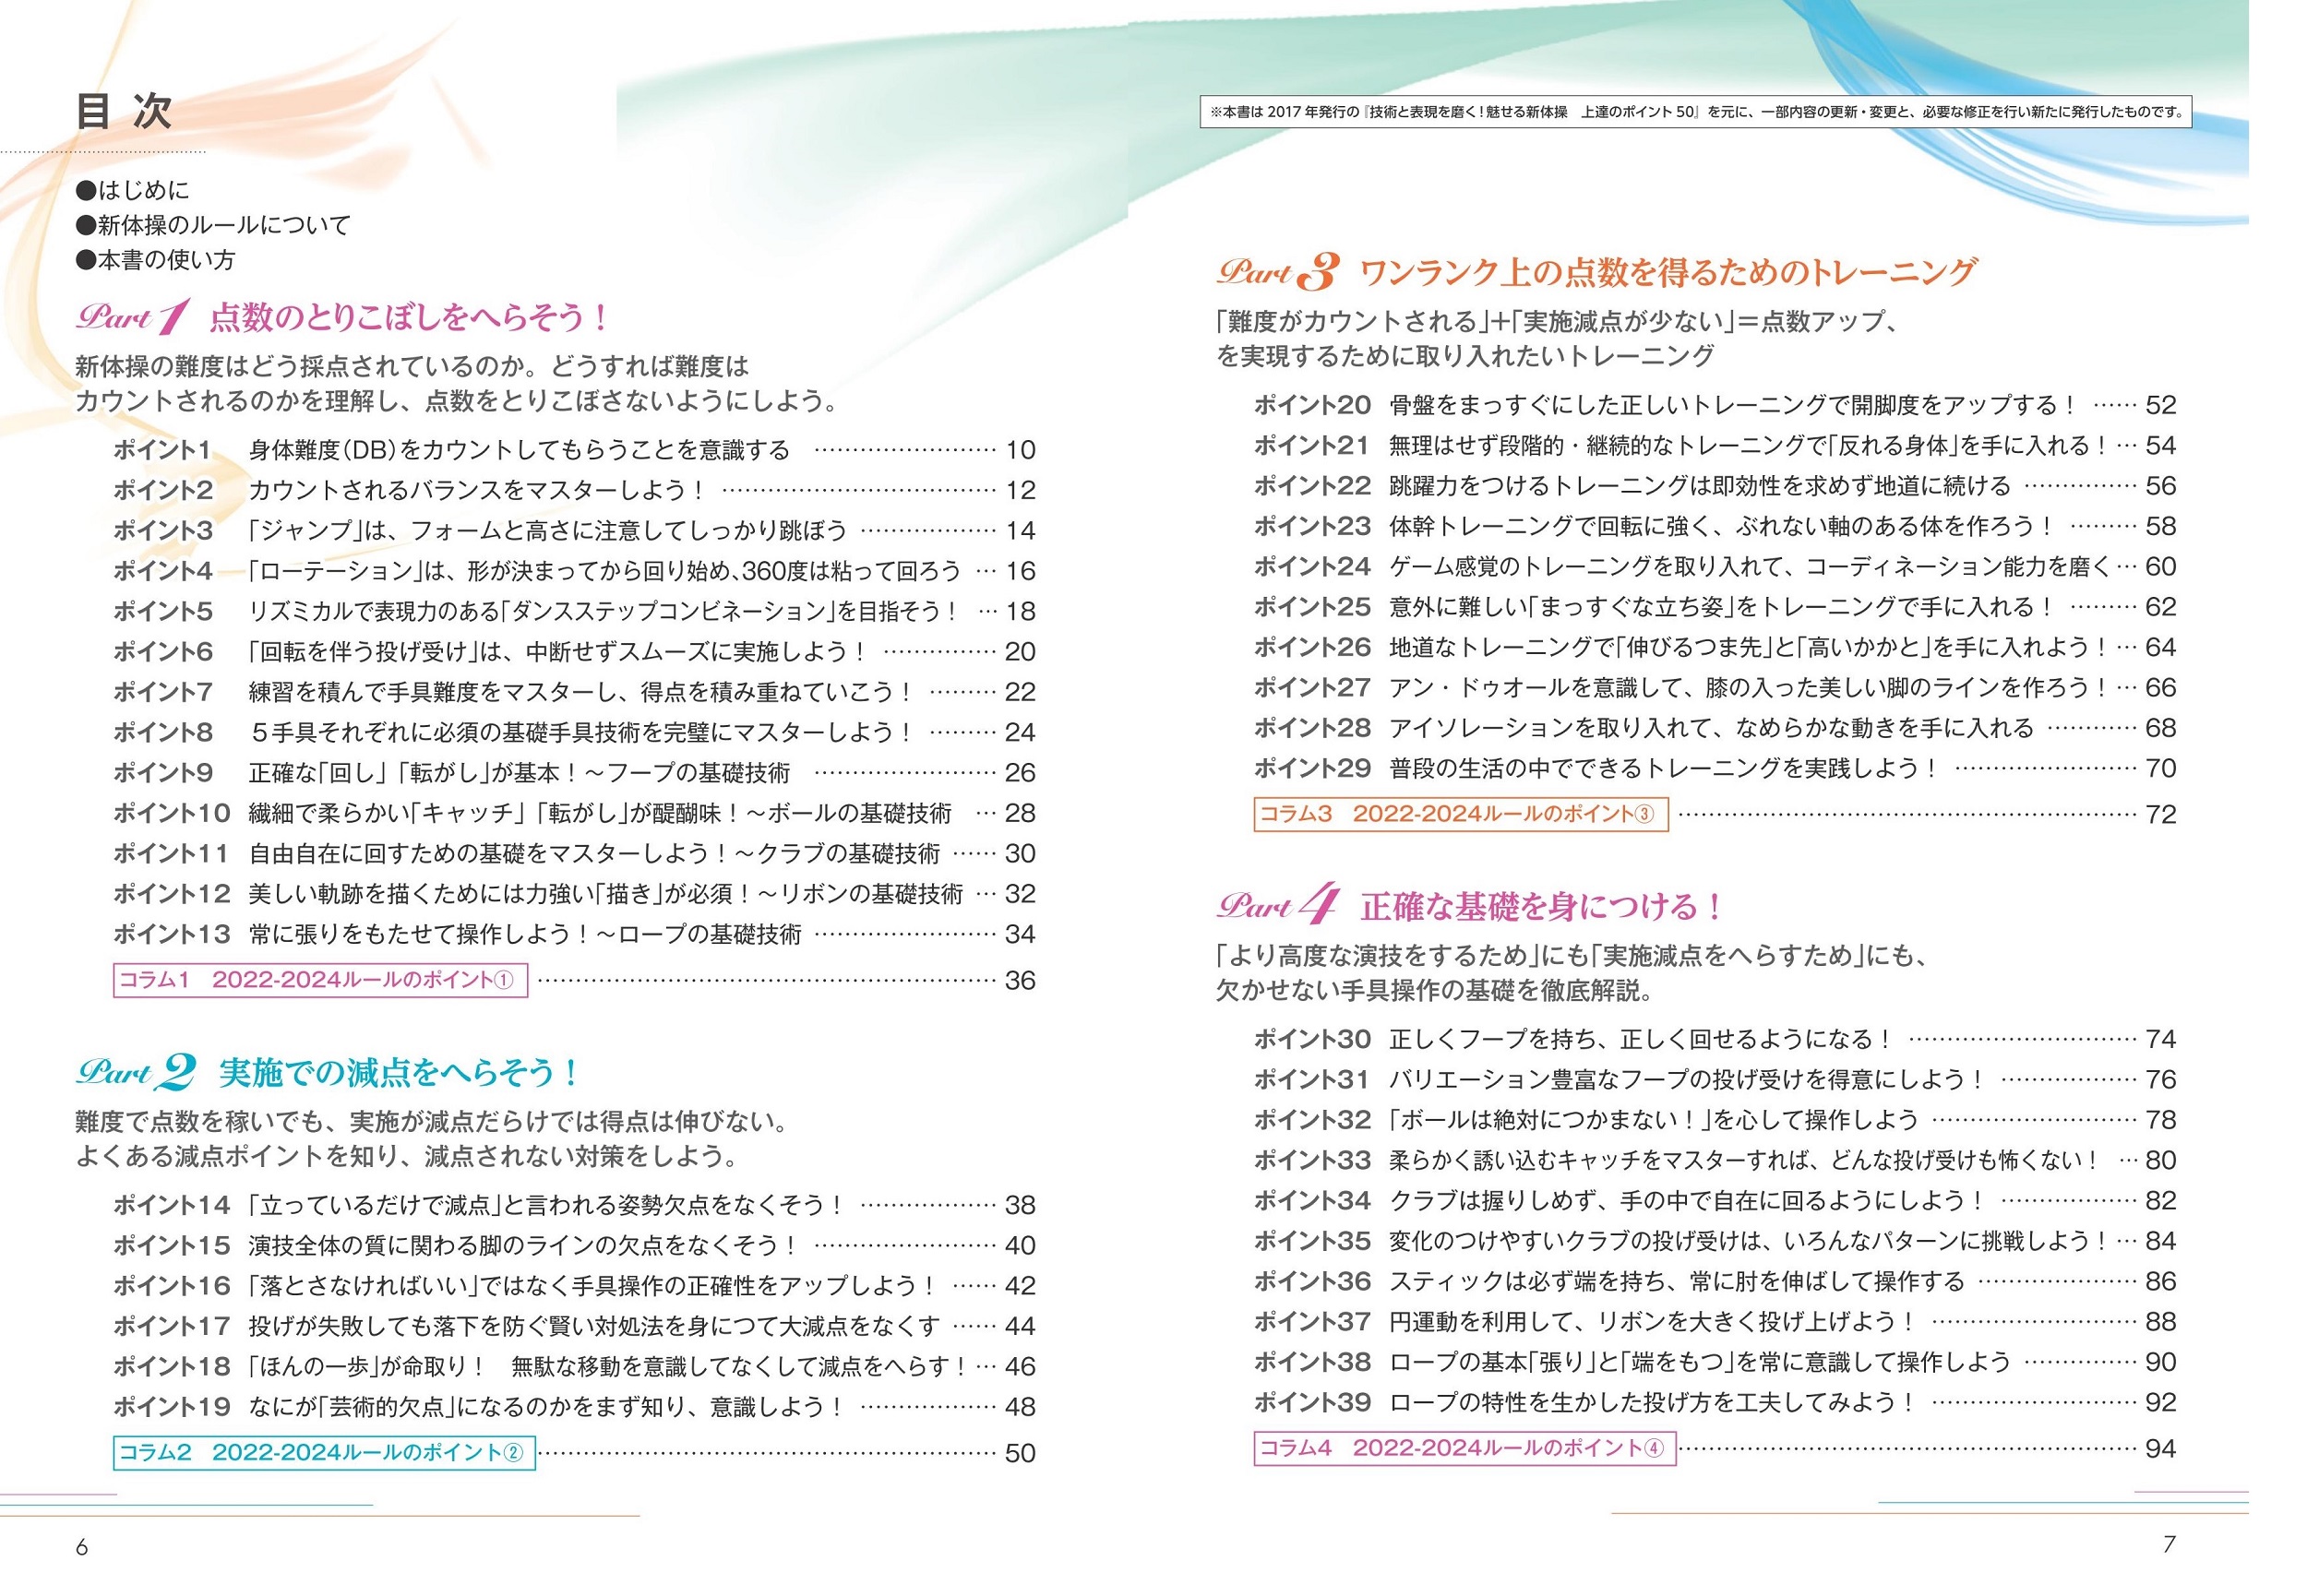Screen dimensions: 2307x1596
Task: Click page number 94 beside コラム4
Action: click(x=2161, y=1450)
